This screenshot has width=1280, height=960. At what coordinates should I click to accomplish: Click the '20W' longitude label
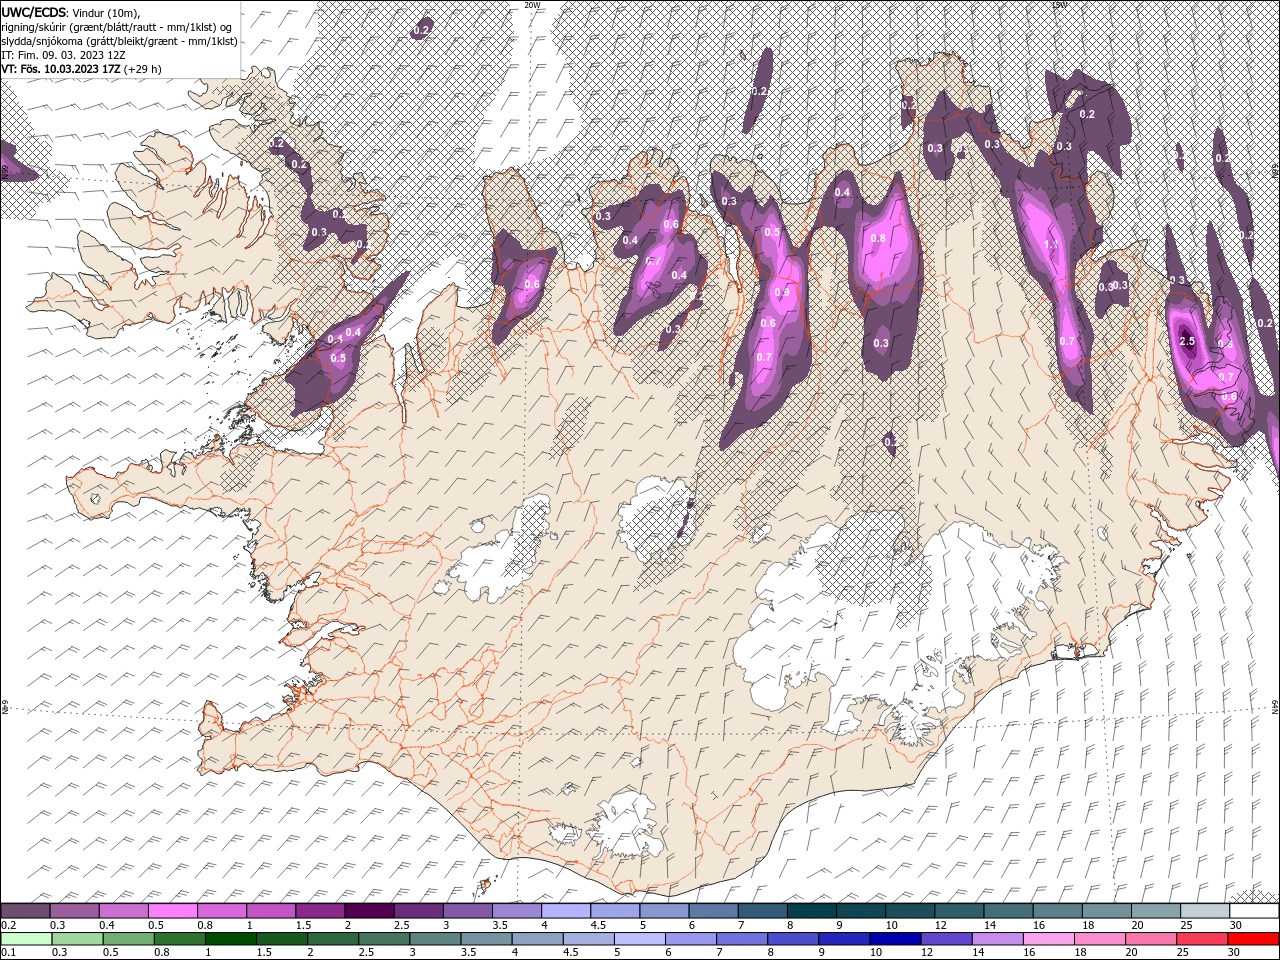[532, 5]
